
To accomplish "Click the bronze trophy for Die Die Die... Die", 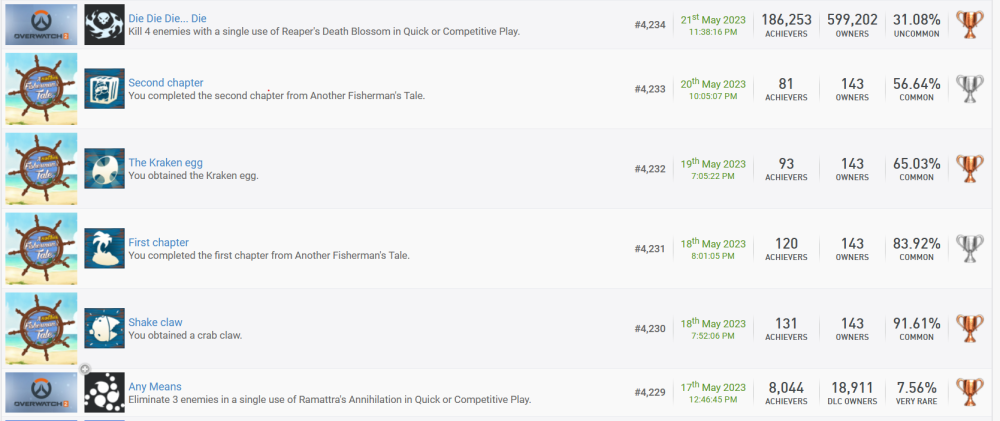I will point(969,24).
